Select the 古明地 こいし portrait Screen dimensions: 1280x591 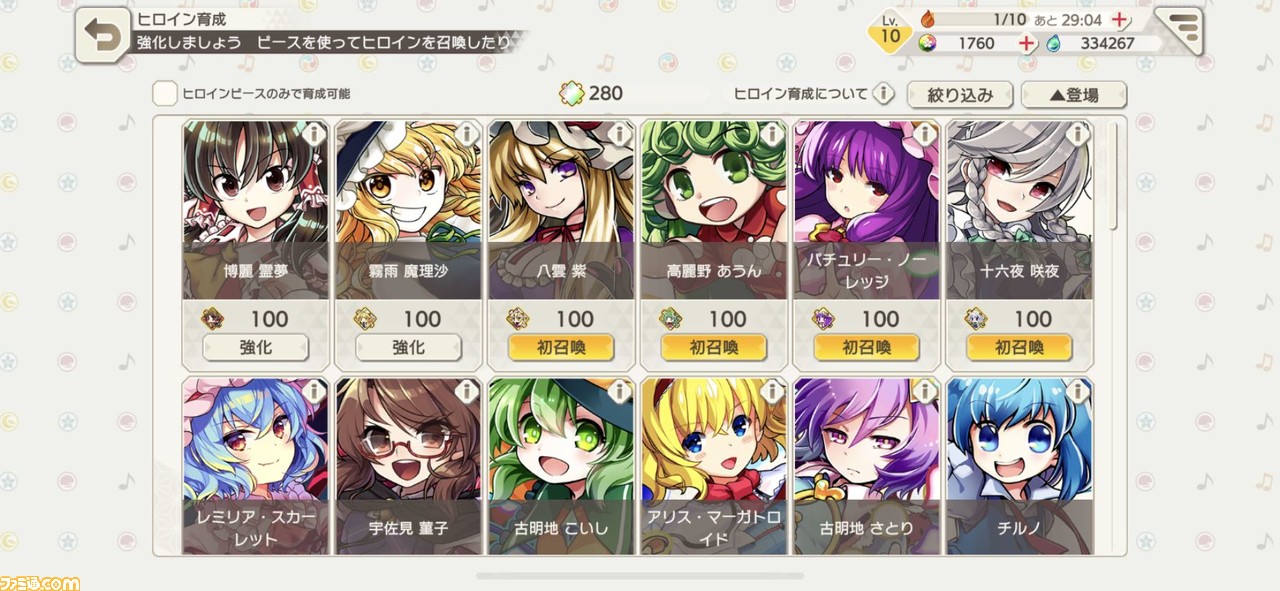[x=561, y=466]
